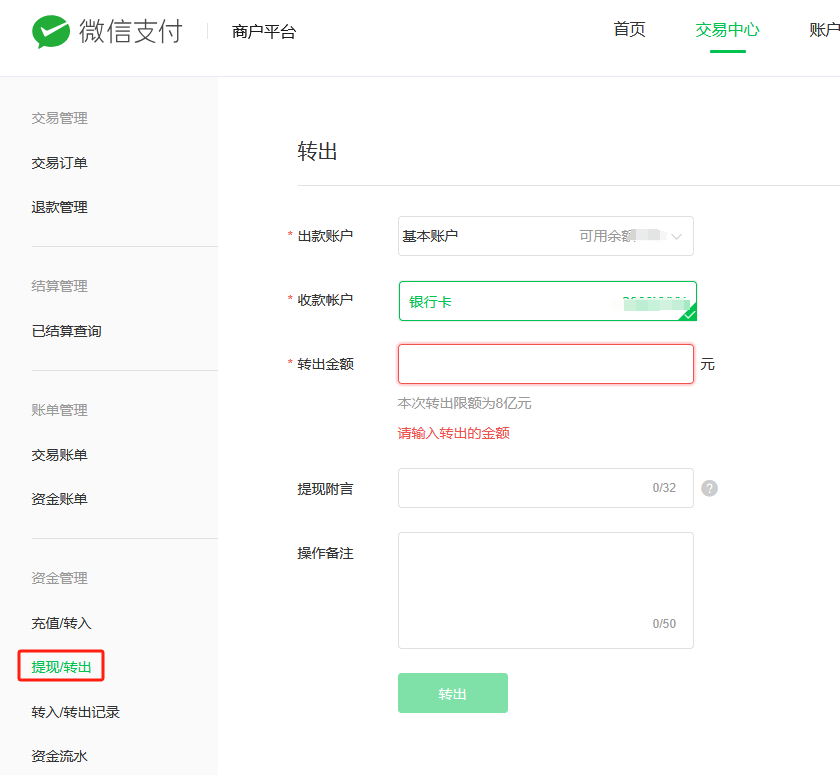Viewport: 840px width, 775px height.
Task: Select 提现/转出 withdrawal menu item
Action: [60, 666]
